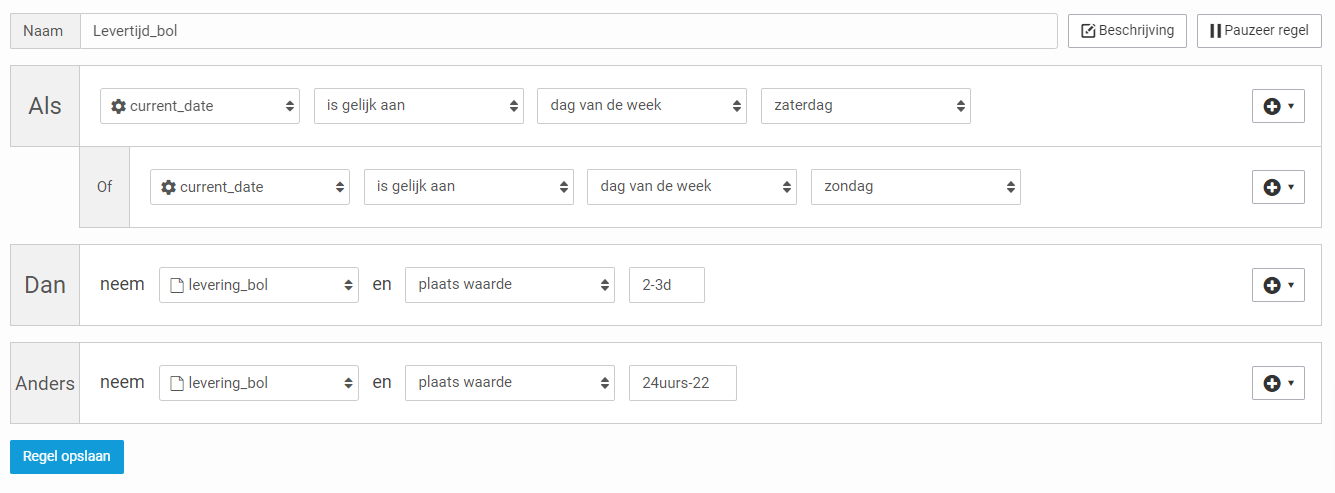Open 'plaats waarde' dropdown in Dan row
Image resolution: width=1335 pixels, height=493 pixels.
point(510,285)
